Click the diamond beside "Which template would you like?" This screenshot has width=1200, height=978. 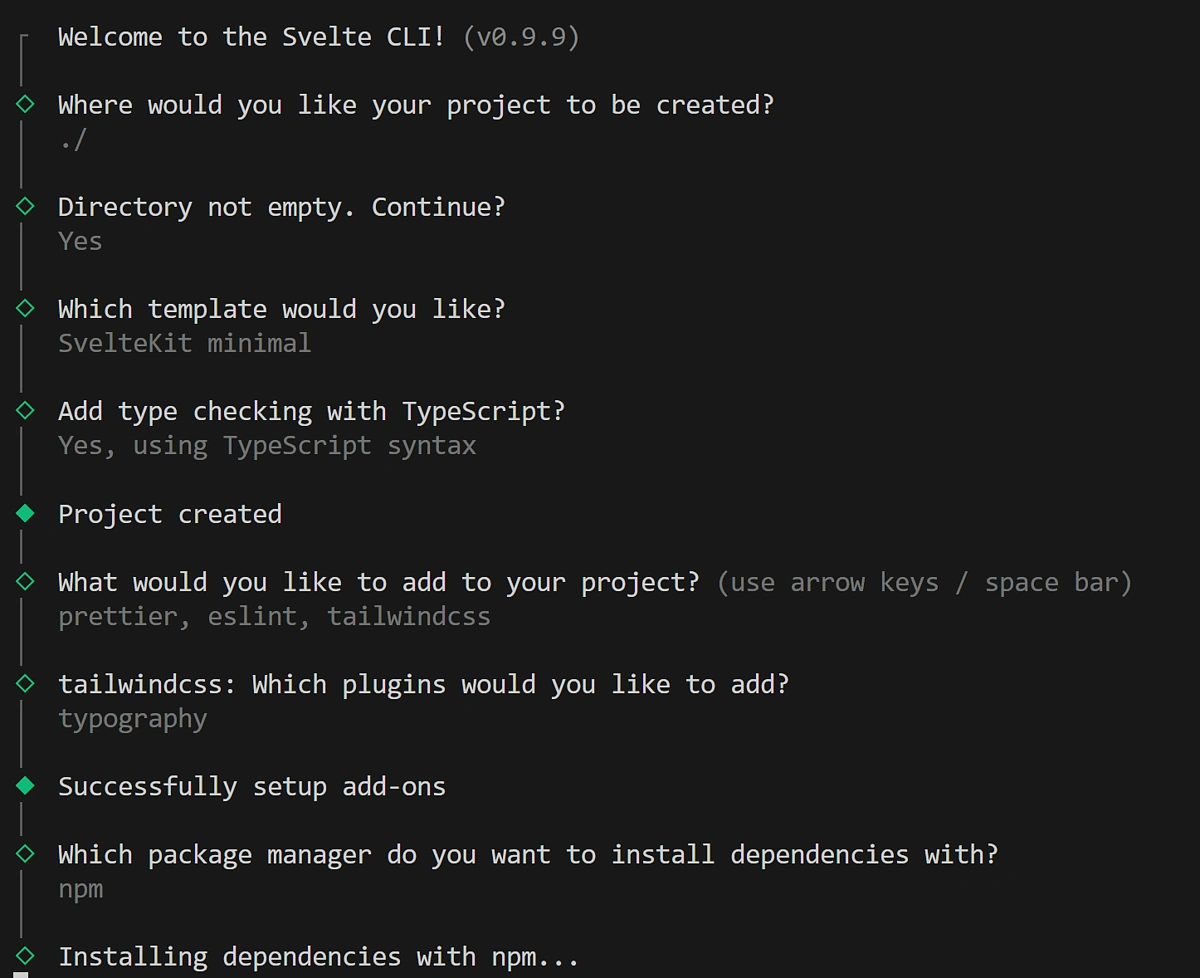(x=25, y=308)
